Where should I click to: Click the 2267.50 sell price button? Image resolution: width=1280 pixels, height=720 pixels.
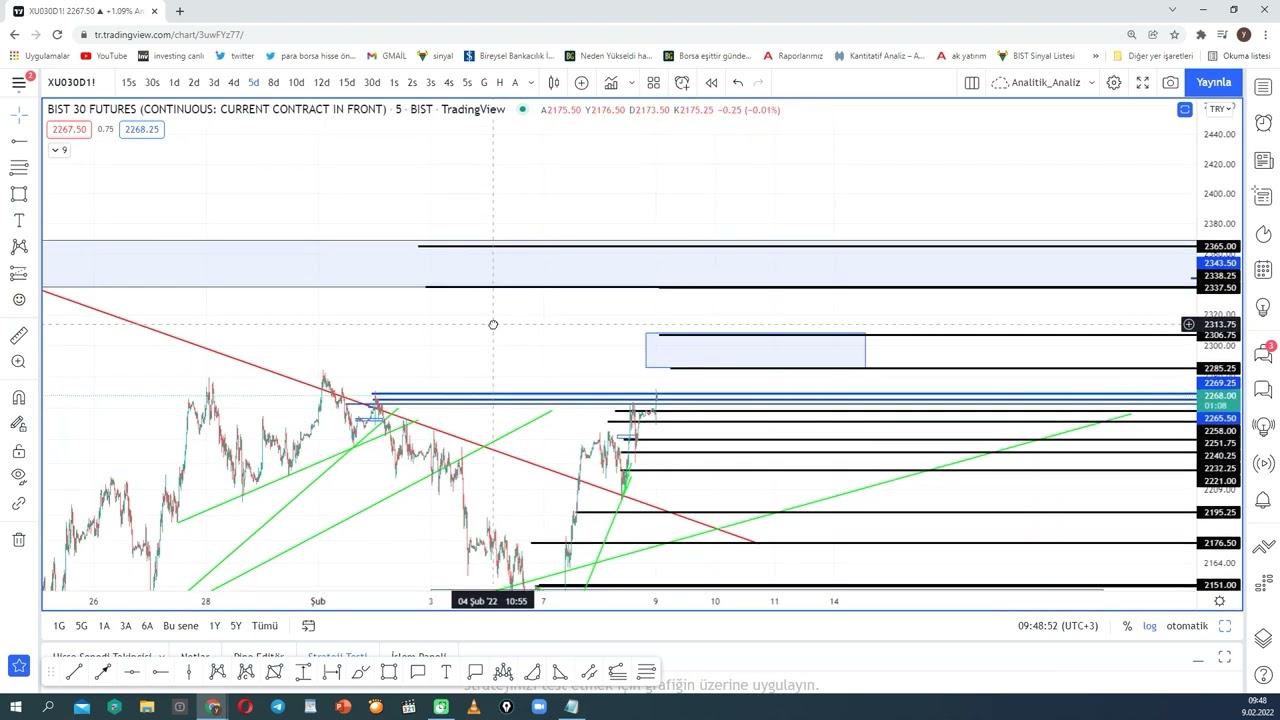click(x=70, y=129)
